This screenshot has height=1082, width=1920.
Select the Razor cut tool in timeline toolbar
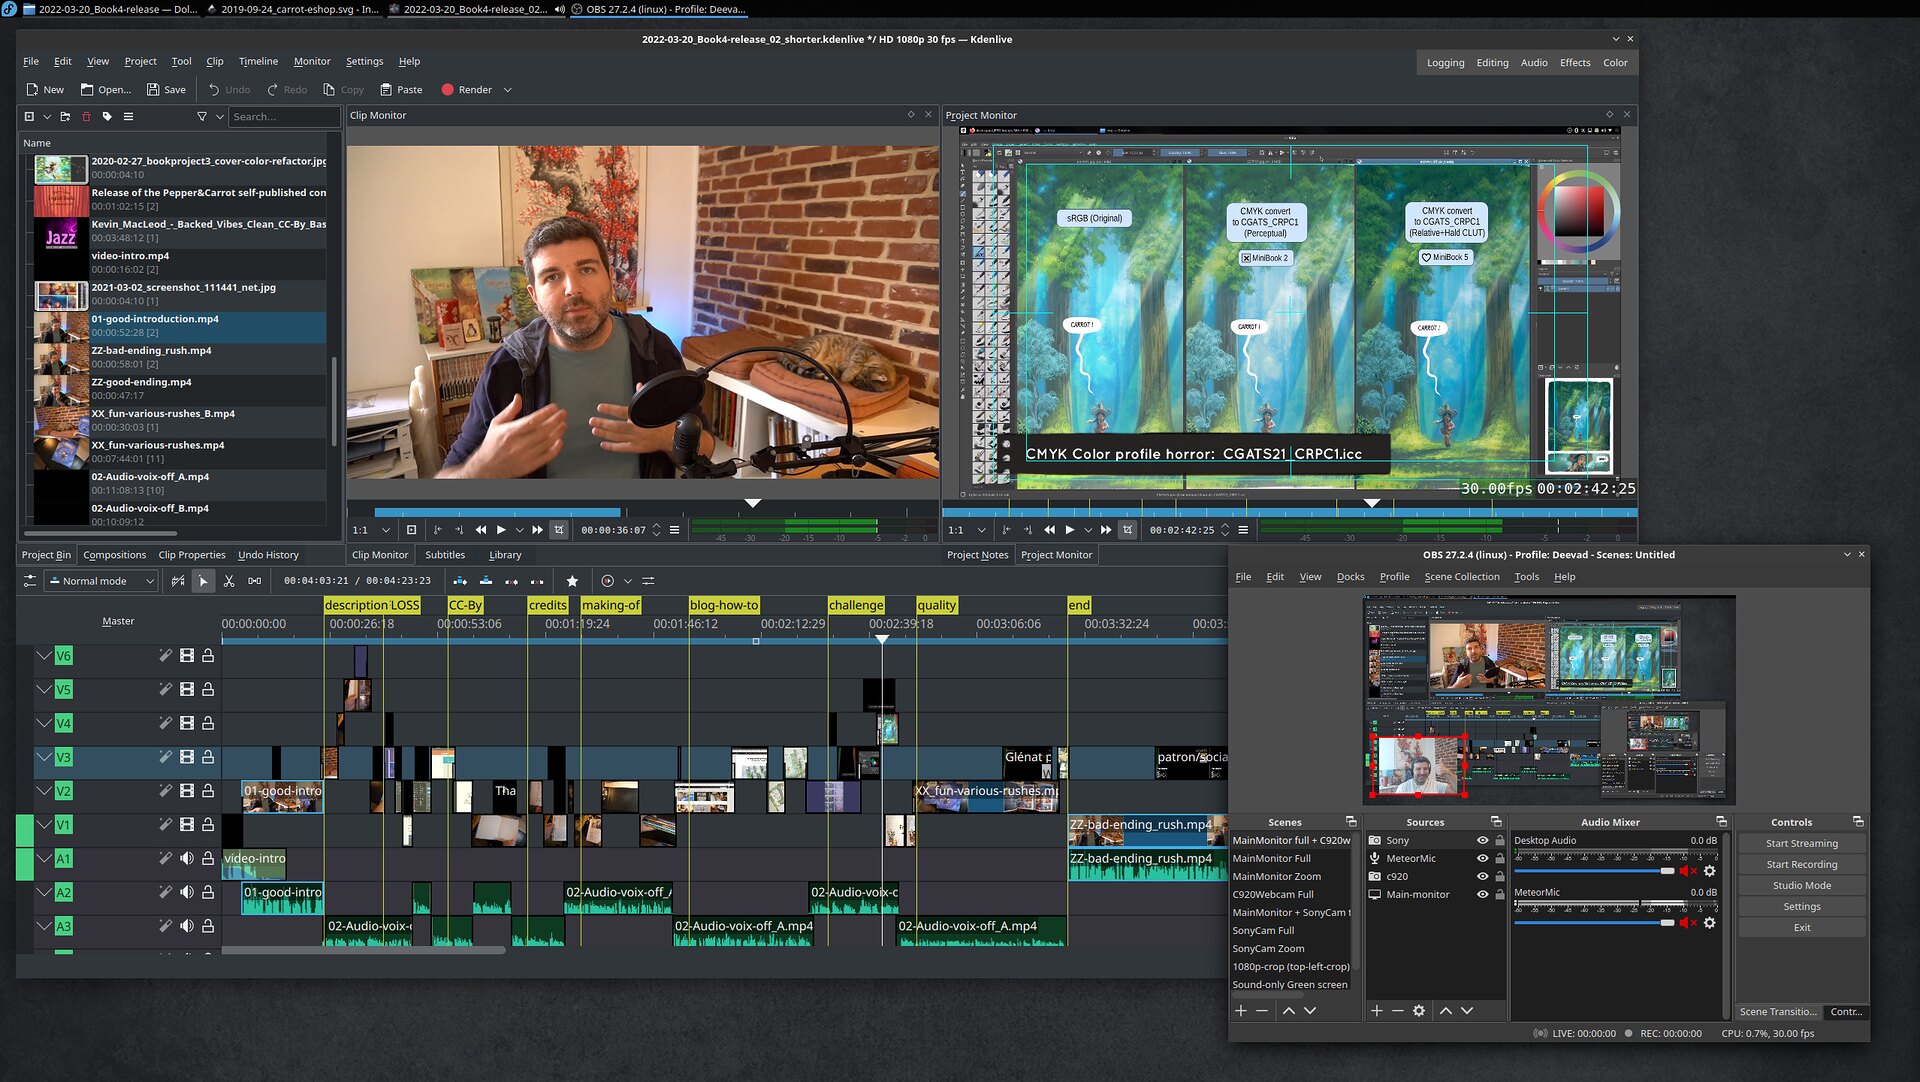point(229,581)
